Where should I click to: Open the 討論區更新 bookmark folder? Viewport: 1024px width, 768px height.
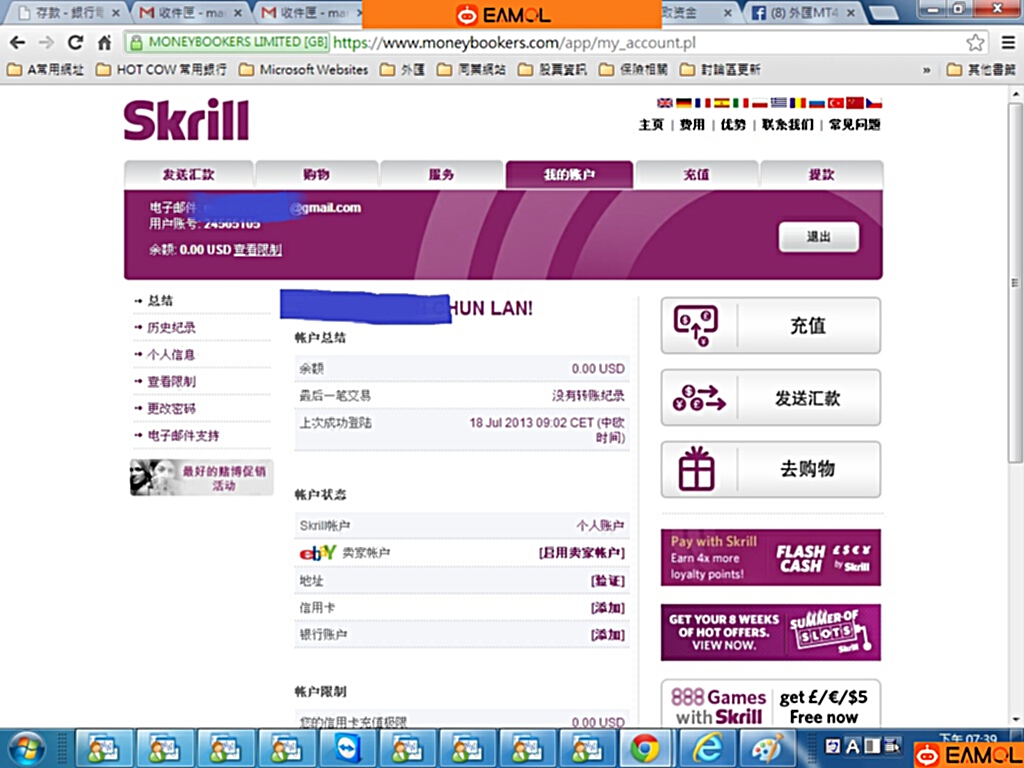click(720, 69)
